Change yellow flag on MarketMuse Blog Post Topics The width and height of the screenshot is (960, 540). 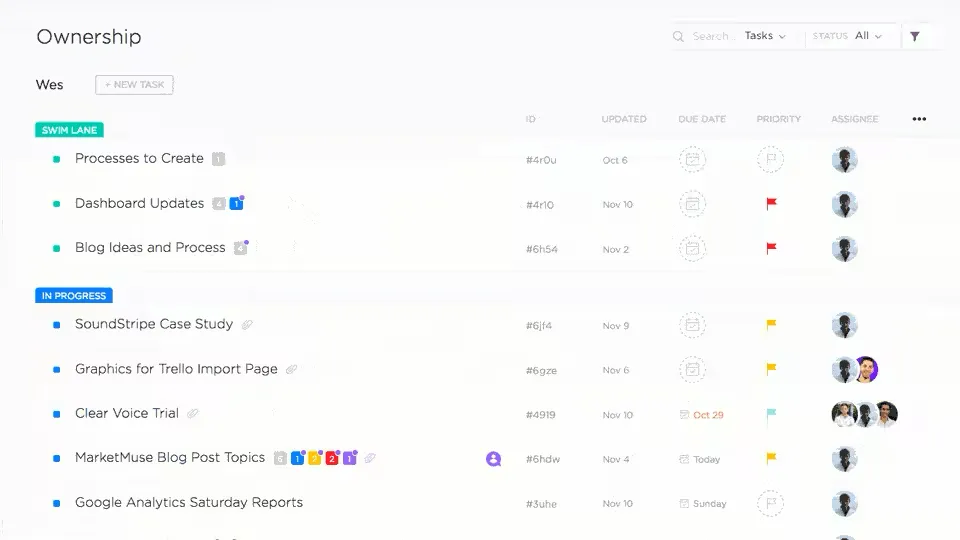point(771,457)
